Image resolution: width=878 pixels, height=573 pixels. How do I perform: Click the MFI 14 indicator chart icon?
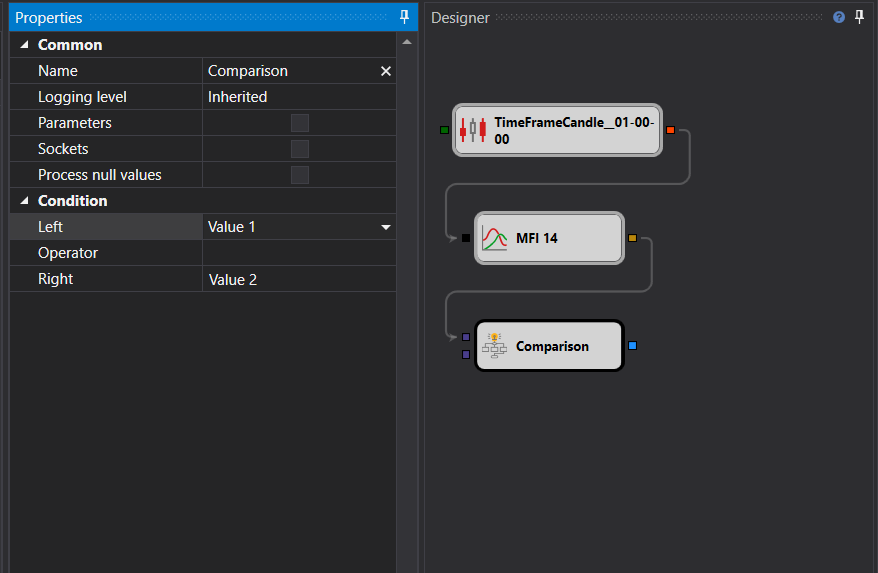point(494,238)
